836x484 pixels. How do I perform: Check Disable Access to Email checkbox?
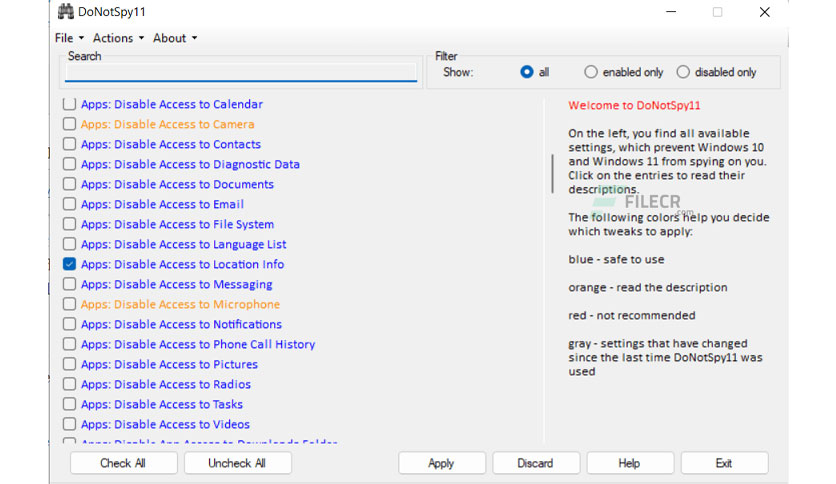[69, 204]
